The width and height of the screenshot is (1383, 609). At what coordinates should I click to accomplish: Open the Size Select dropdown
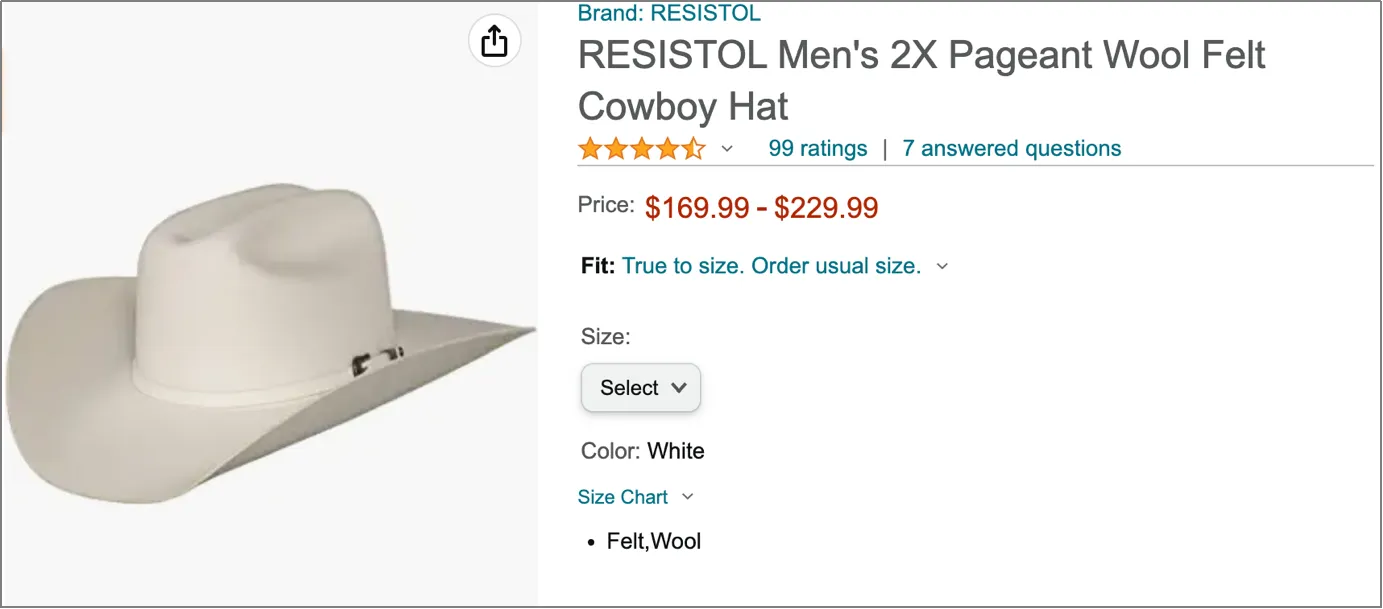click(640, 388)
